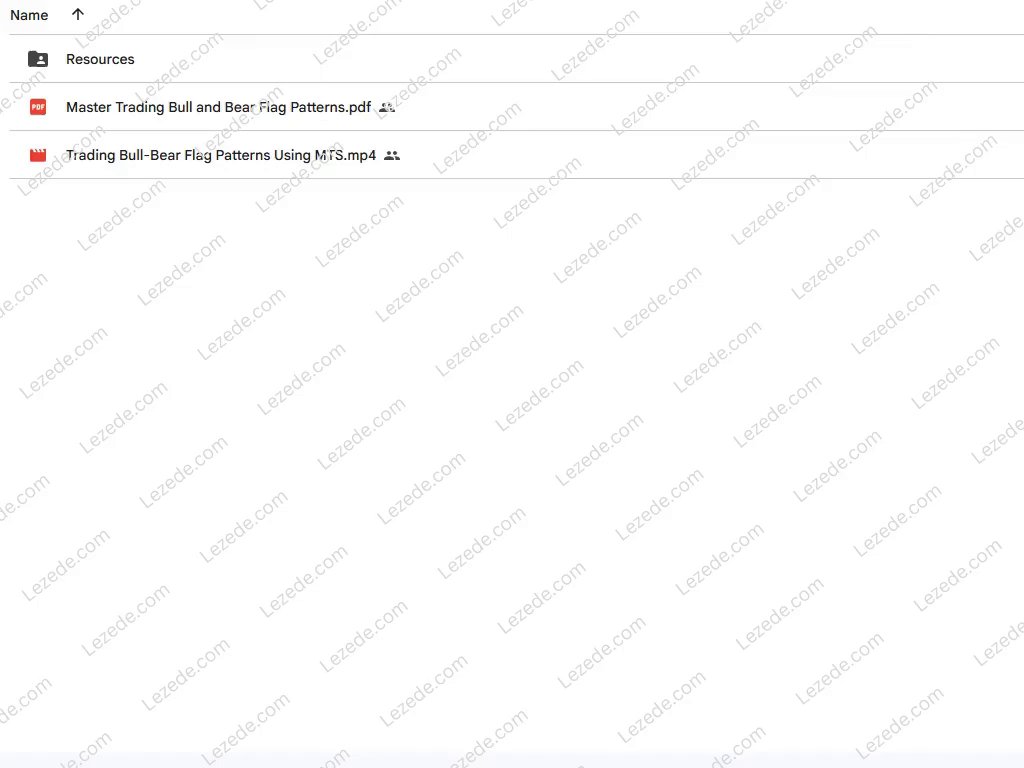Click the shared icon beside the PDF file
The height and width of the screenshot is (768, 1024).
tap(387, 108)
